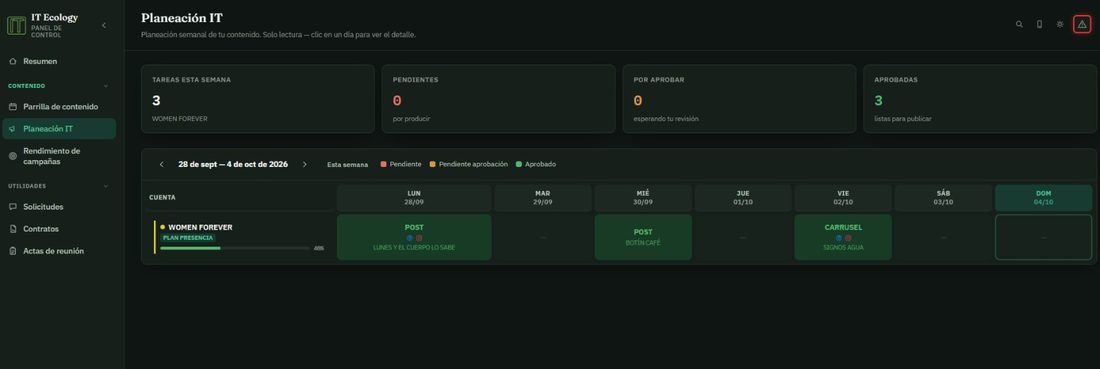Click the APROBADAS summary card
Viewport: 1100px width, 369px height.
[x=980, y=99]
